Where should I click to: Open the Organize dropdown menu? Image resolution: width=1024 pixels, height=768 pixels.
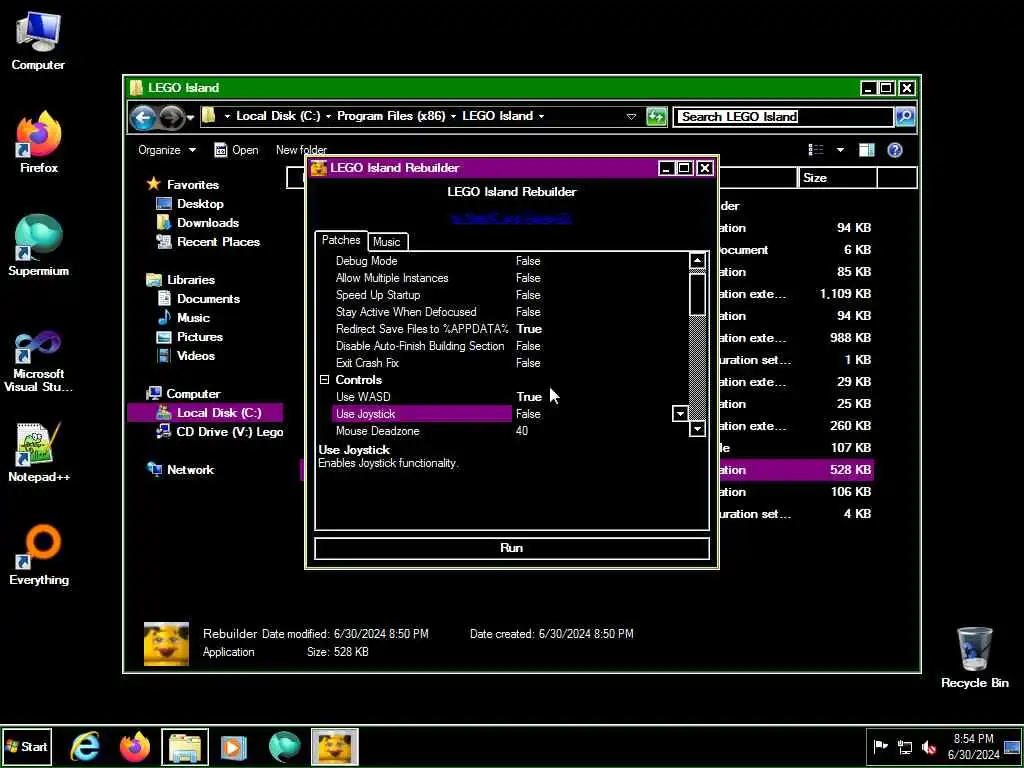point(167,150)
